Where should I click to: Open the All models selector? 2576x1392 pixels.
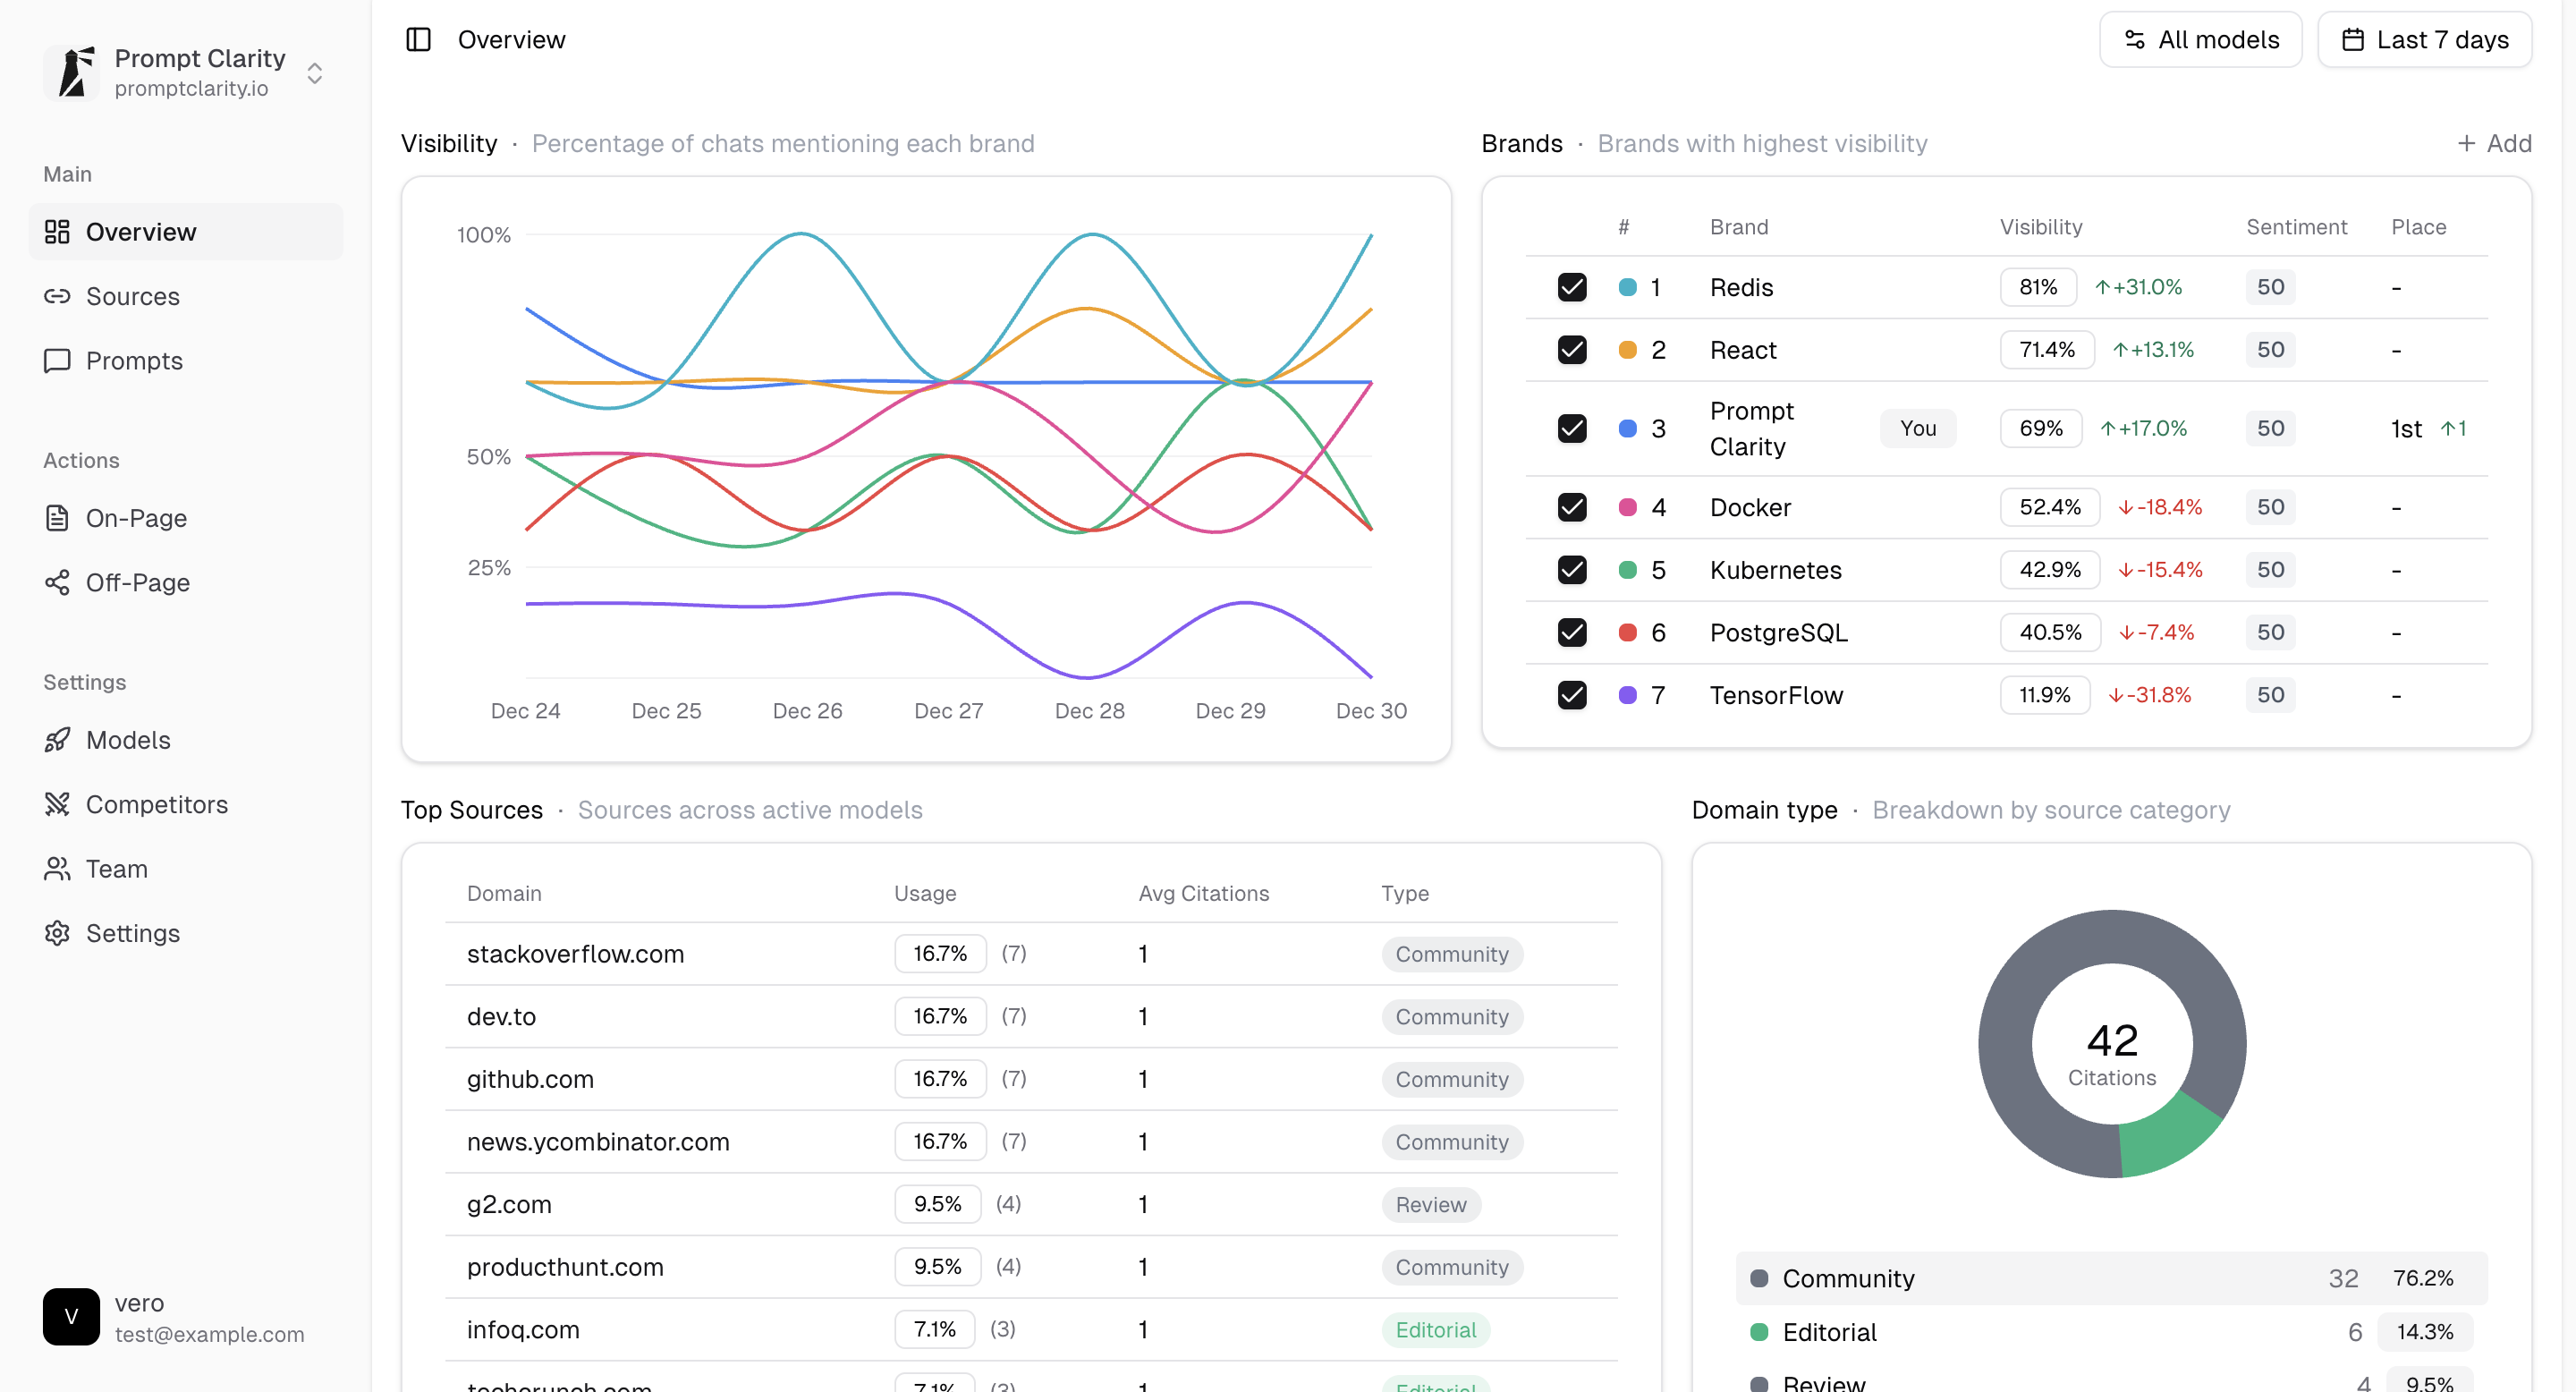click(2201, 39)
